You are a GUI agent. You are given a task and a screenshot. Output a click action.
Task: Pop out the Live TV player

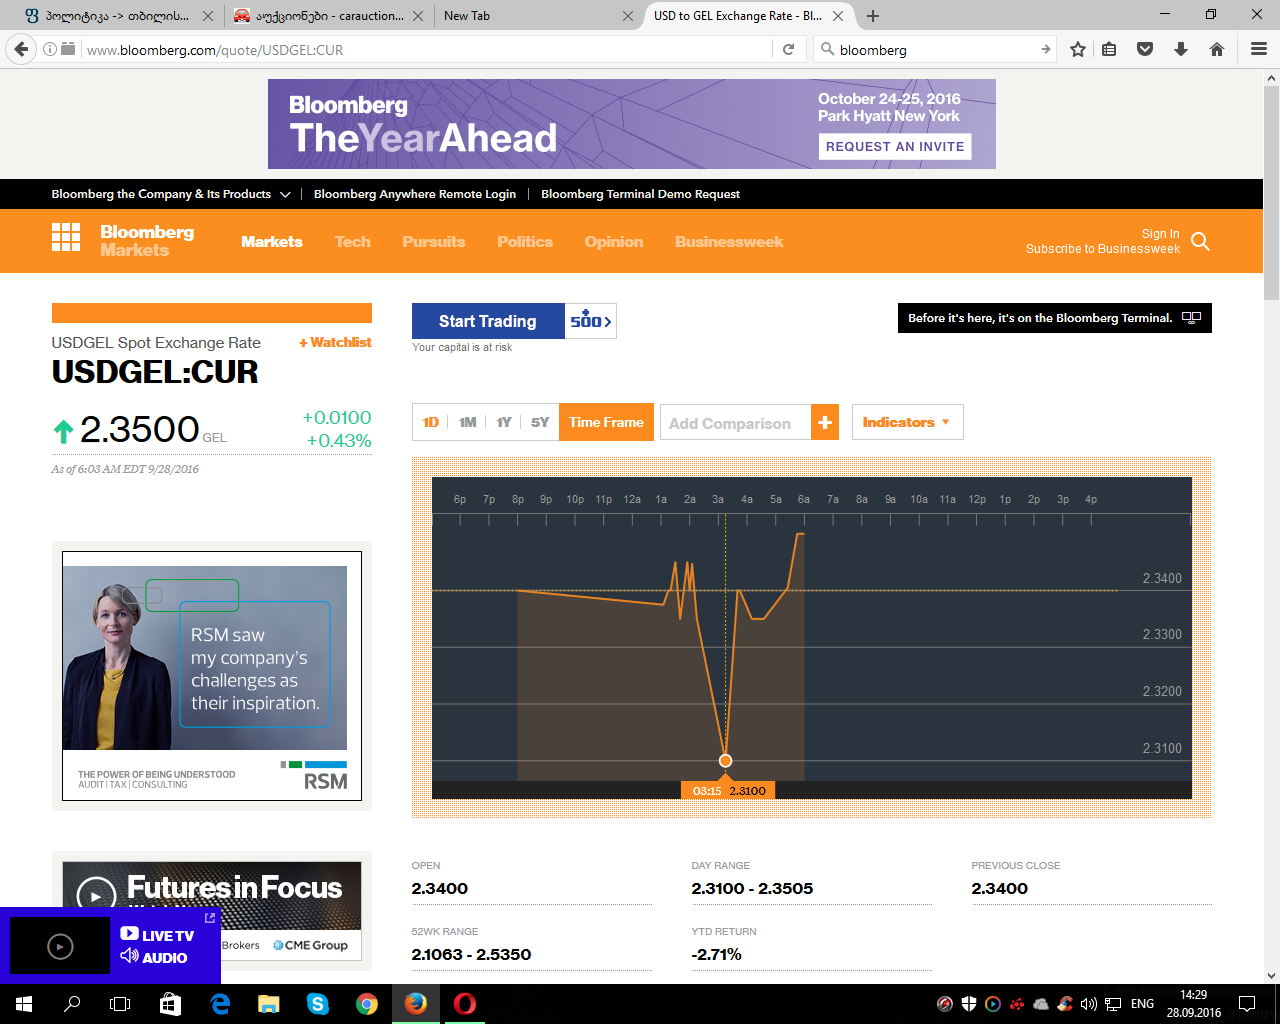[210, 918]
